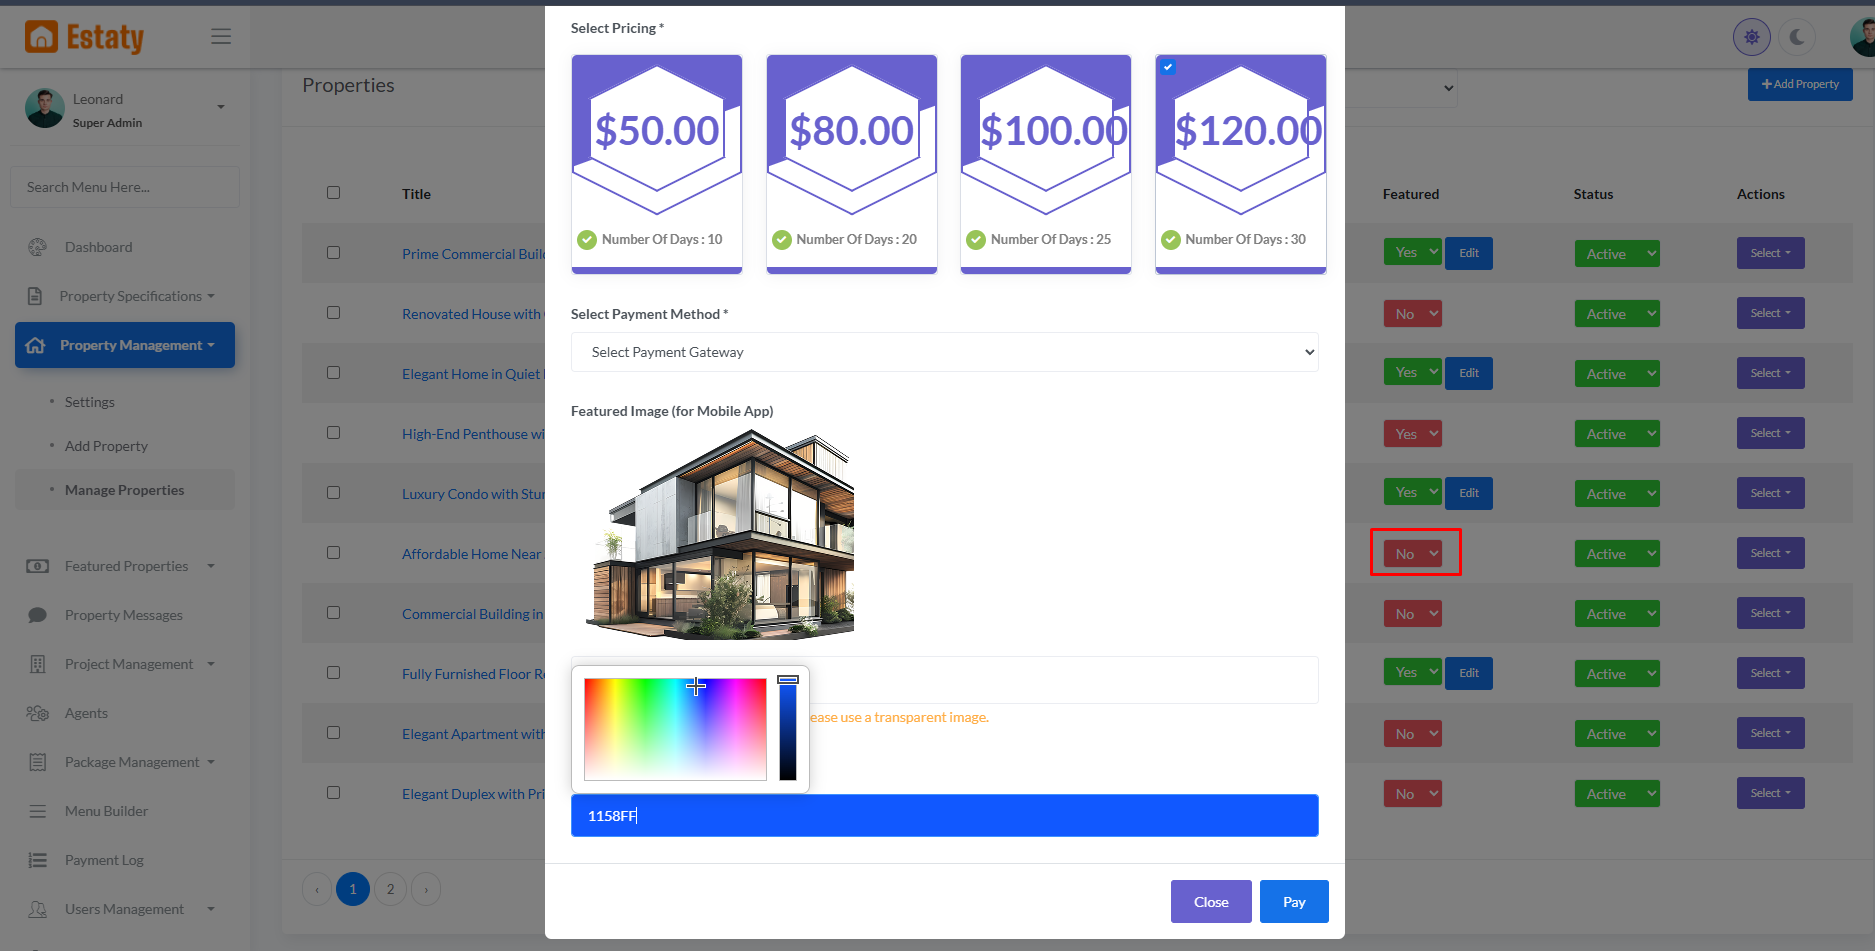Open Featured No dropdown for Elegant Duplex row
The width and height of the screenshot is (1875, 951).
(1413, 793)
